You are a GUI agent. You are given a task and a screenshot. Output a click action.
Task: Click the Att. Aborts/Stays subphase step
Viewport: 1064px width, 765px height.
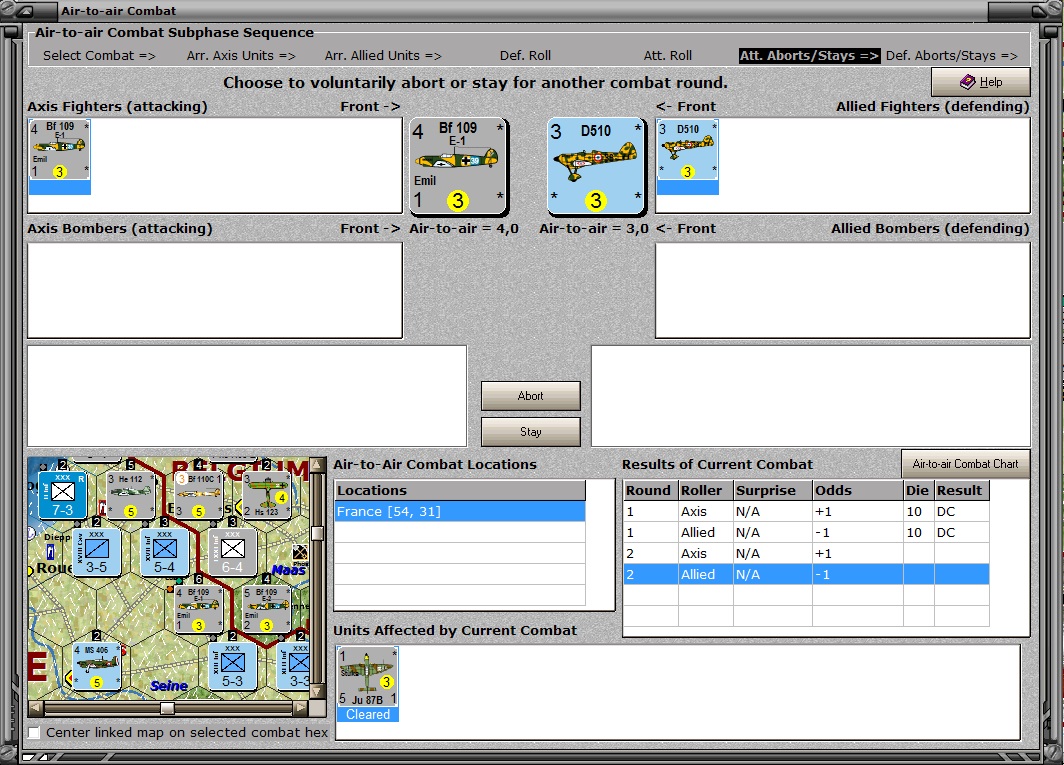810,56
